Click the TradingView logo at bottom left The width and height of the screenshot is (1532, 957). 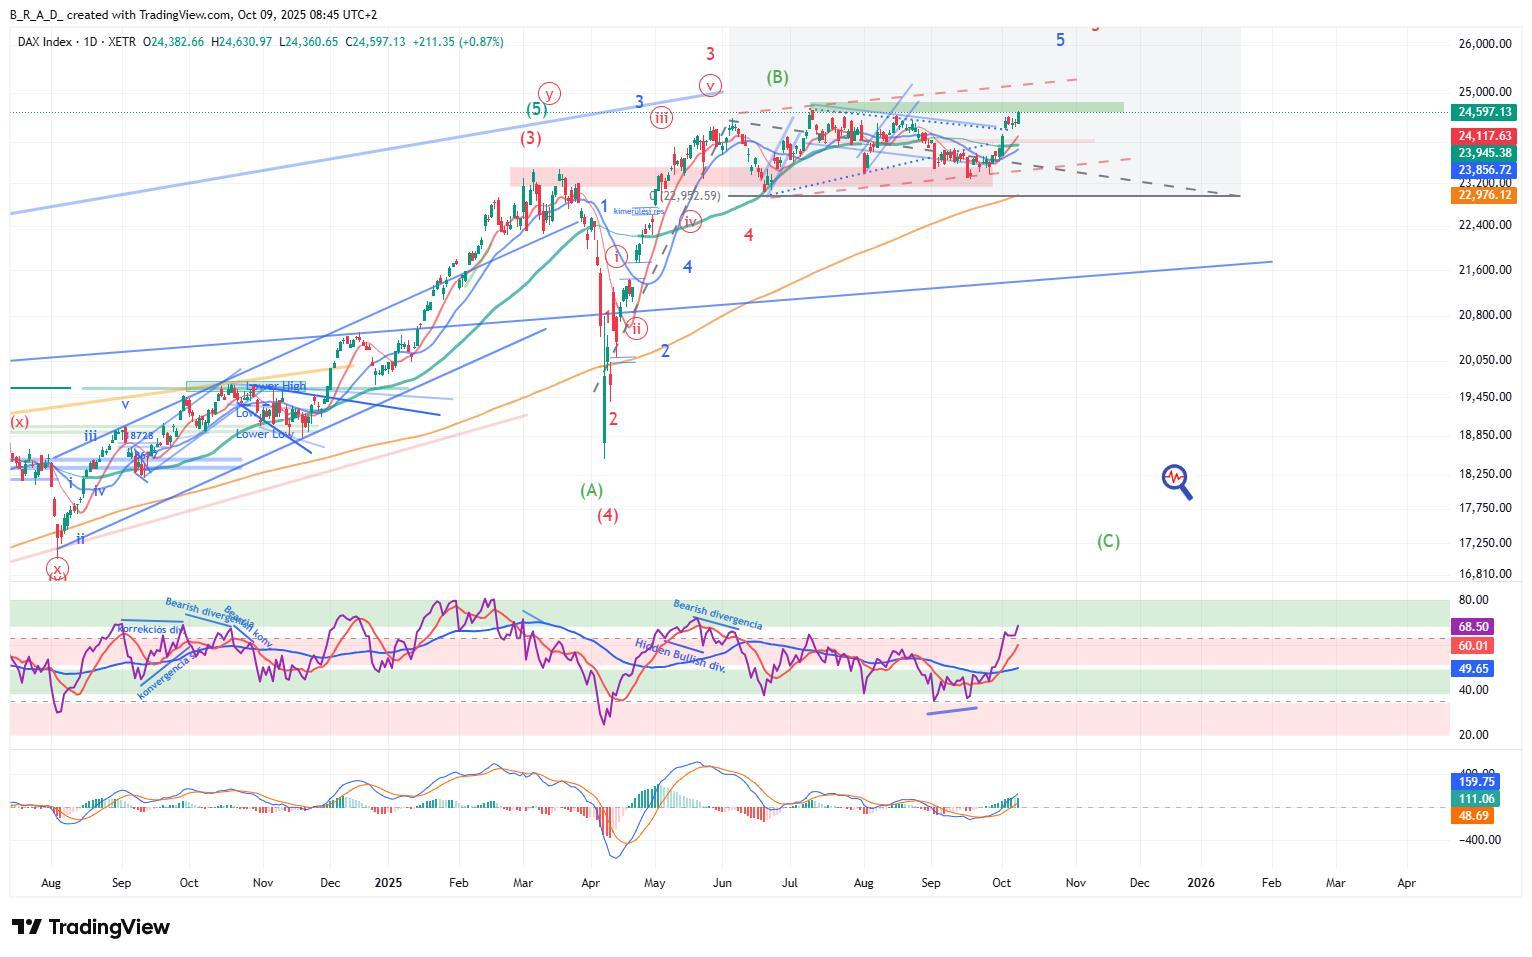[91, 927]
